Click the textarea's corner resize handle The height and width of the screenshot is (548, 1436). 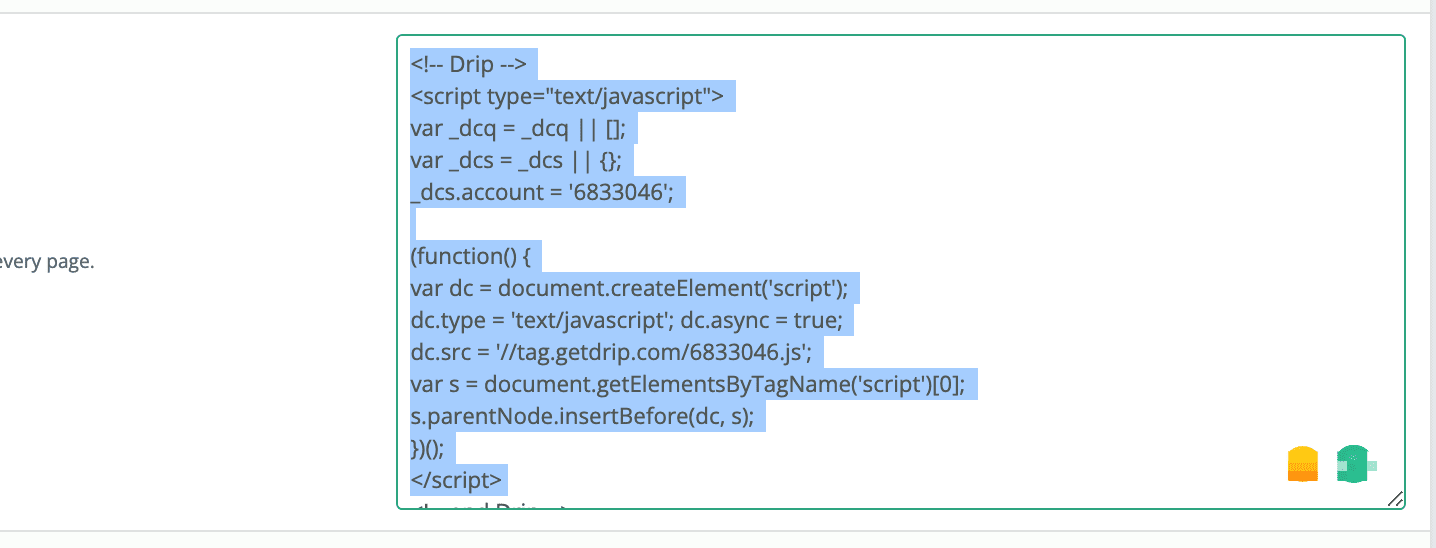pos(1395,499)
